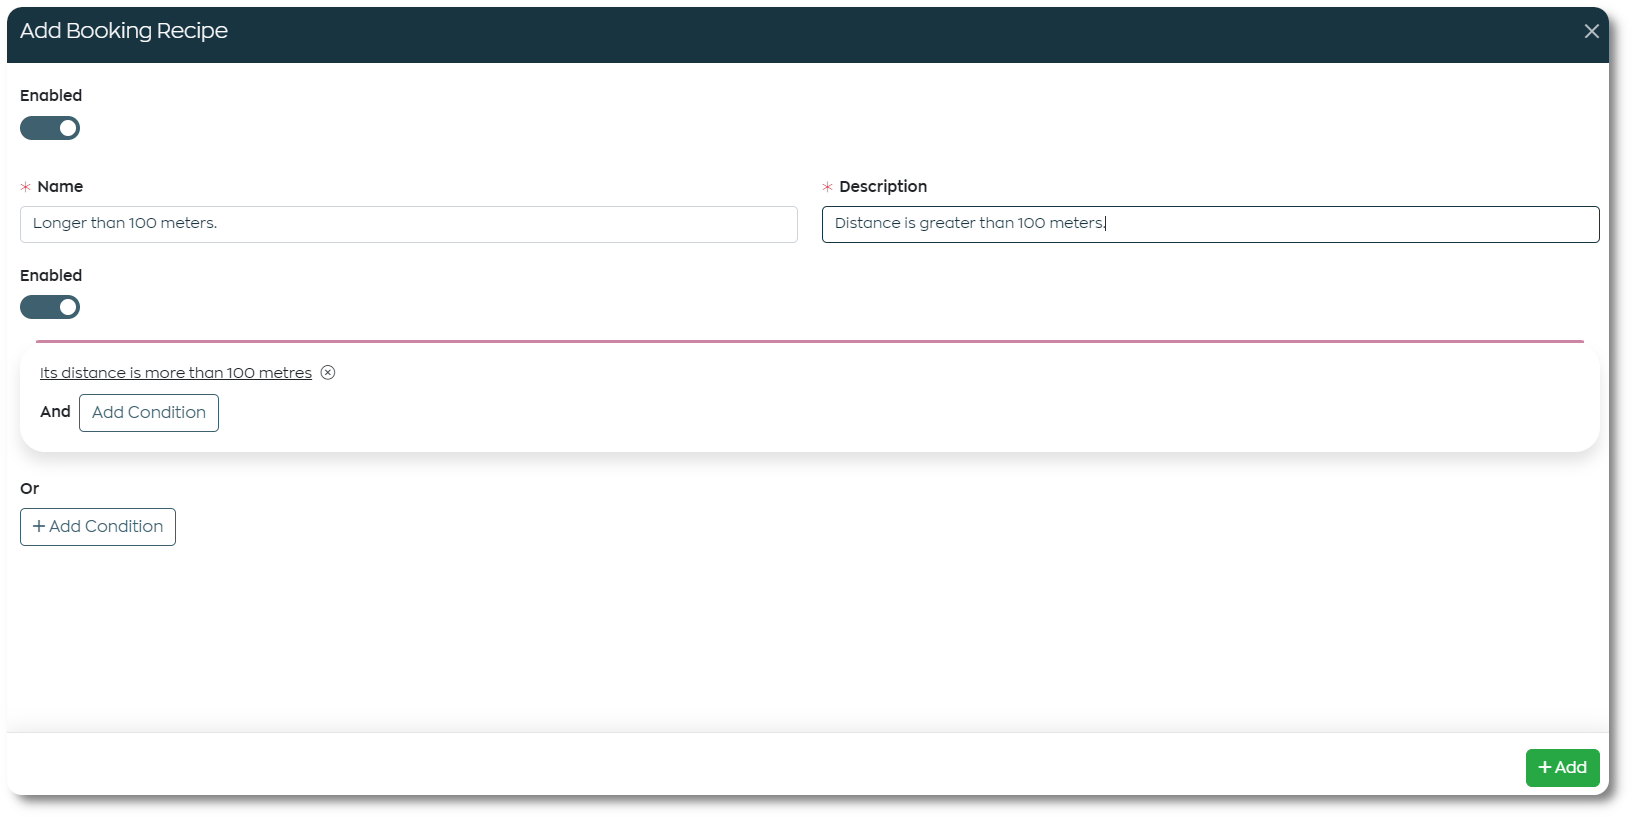Click the Add Booking Recipe title

point(124,31)
